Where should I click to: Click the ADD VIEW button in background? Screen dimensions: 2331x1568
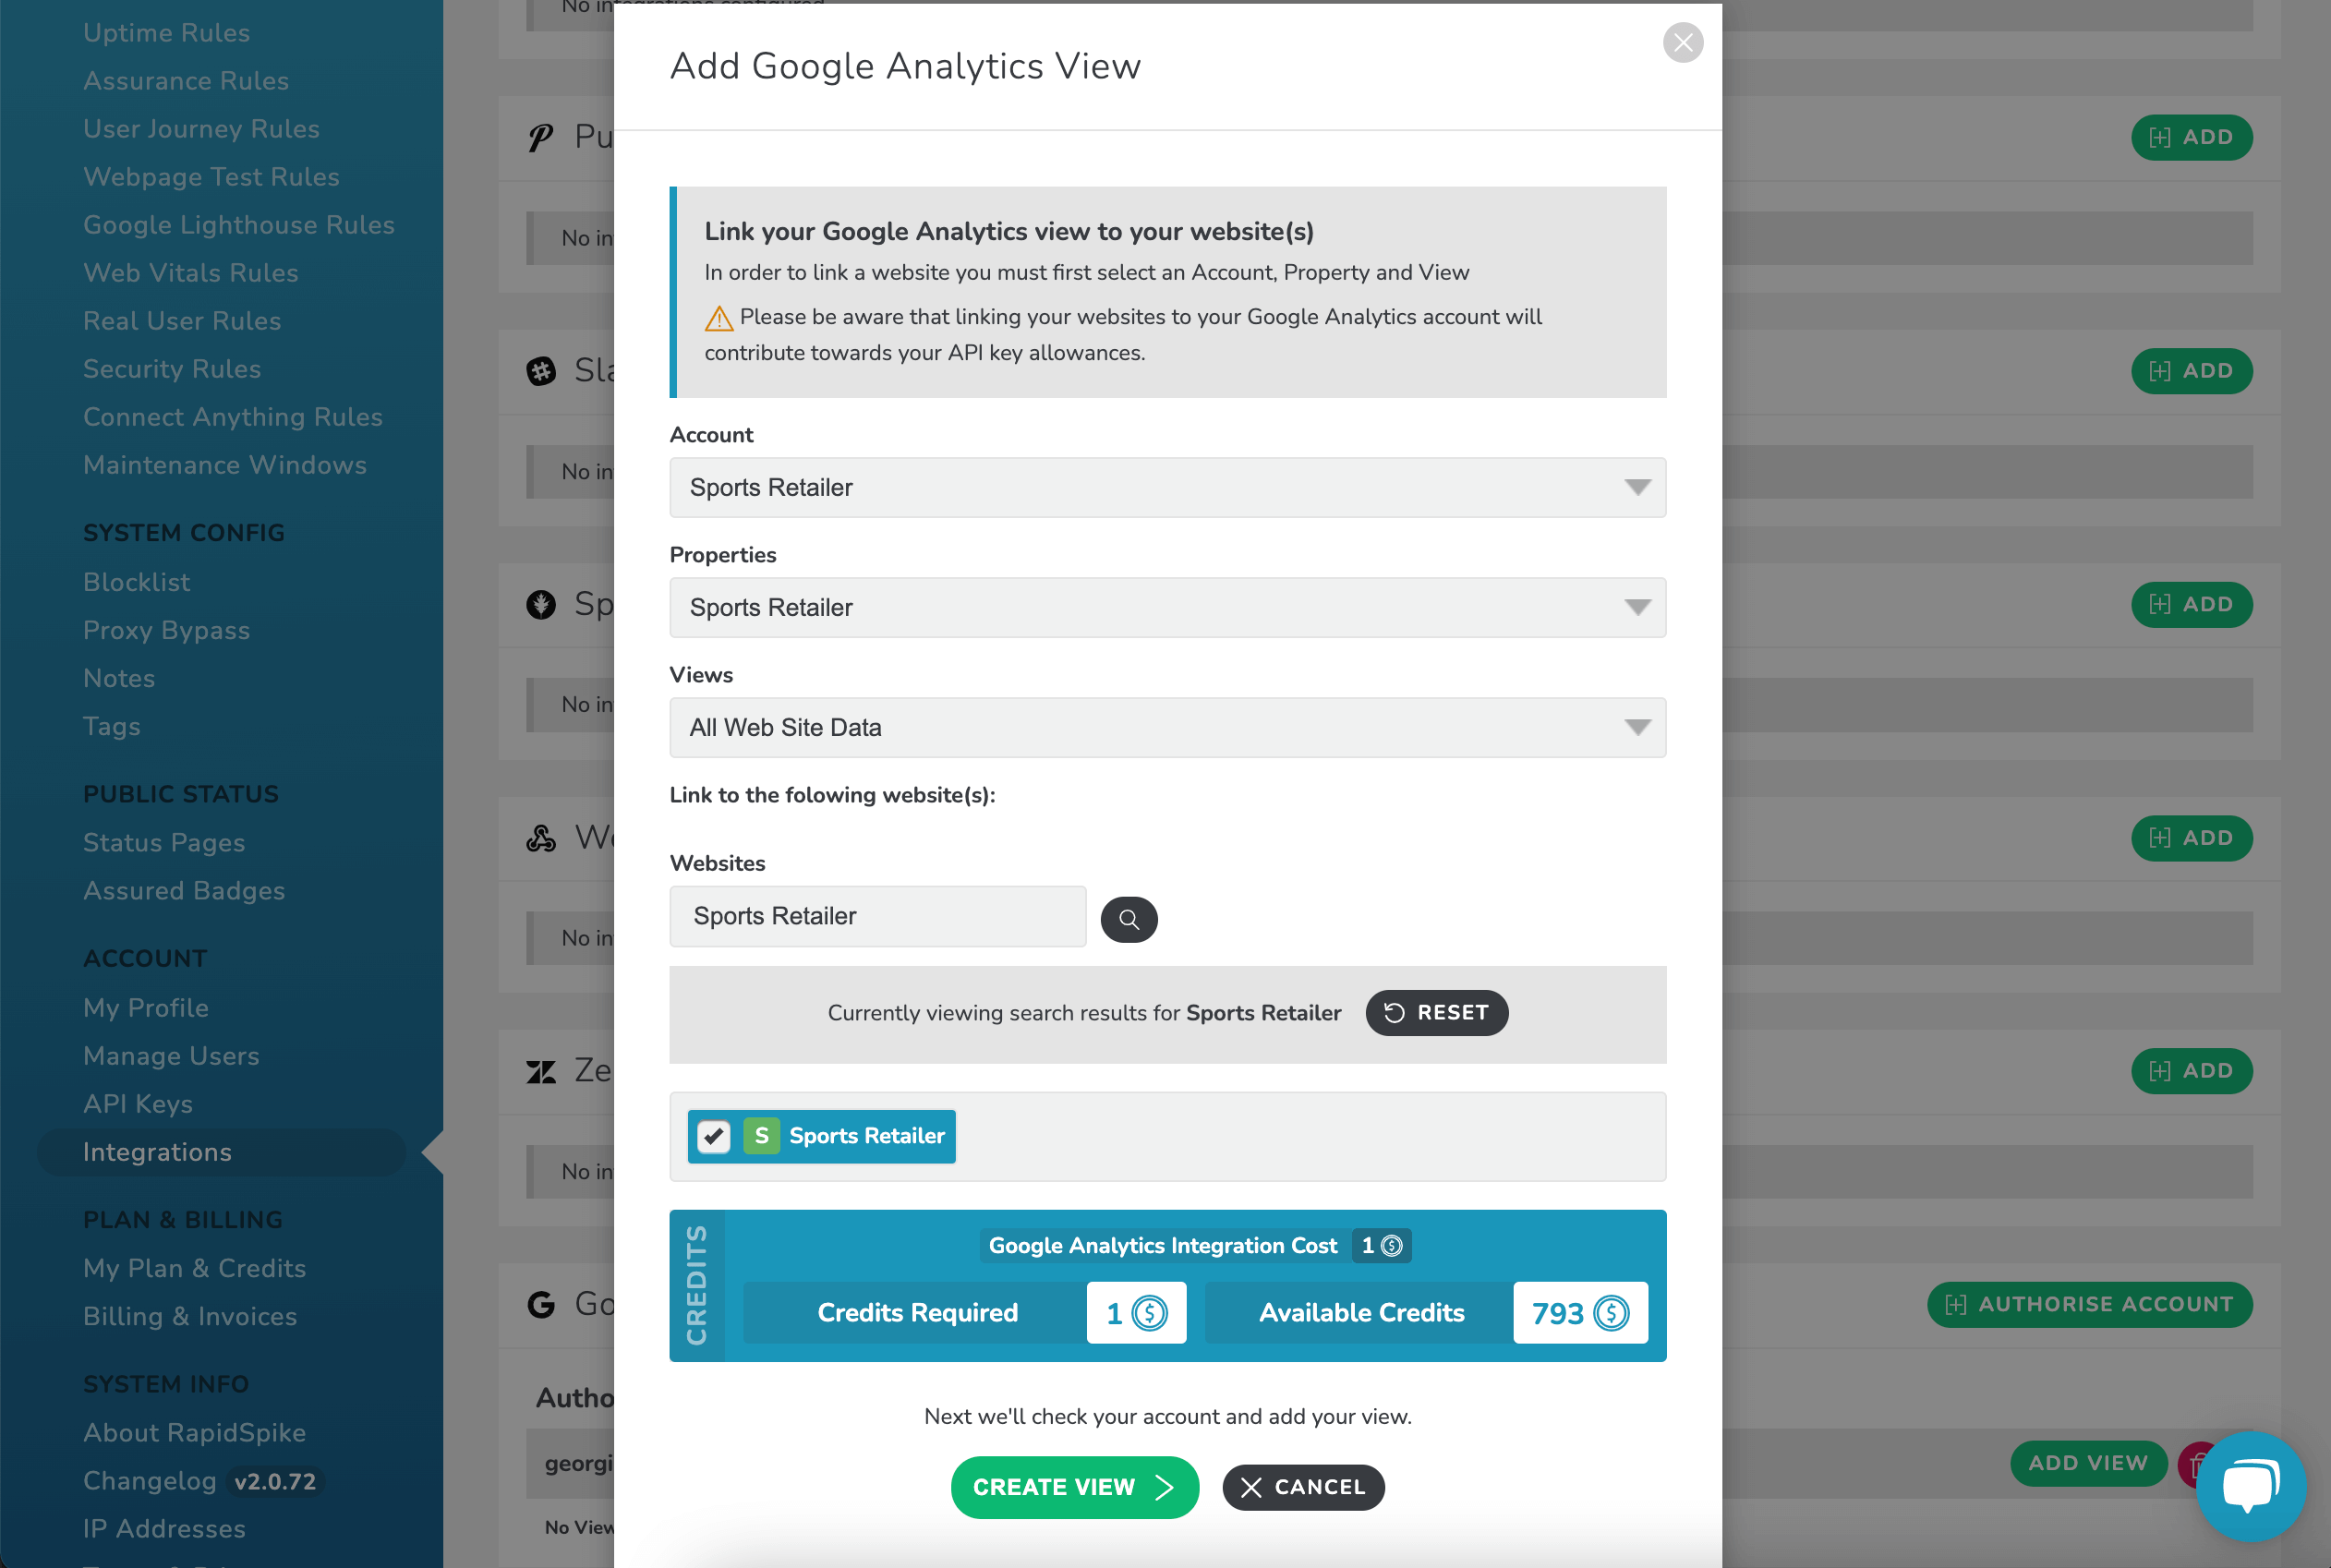pos(2088,1463)
